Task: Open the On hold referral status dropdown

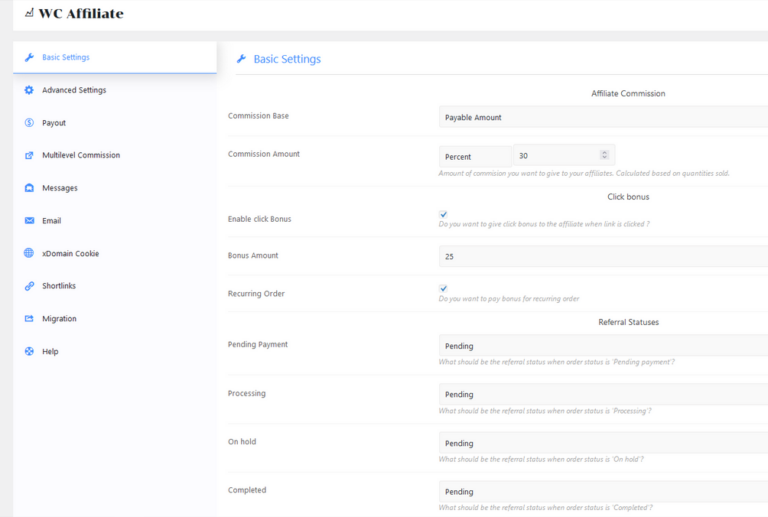Action: (x=603, y=443)
